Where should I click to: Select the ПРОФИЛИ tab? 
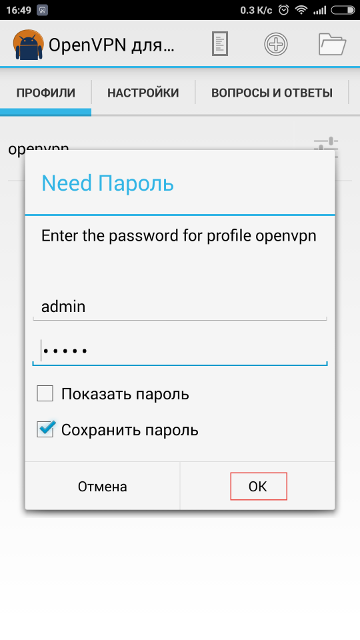pyautogui.click(x=46, y=93)
